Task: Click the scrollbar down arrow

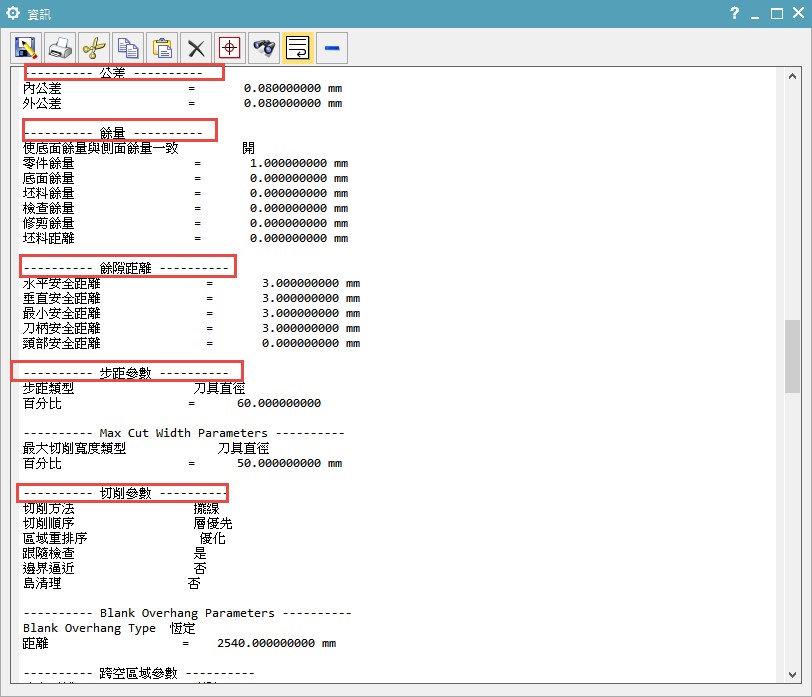Action: [x=792, y=674]
